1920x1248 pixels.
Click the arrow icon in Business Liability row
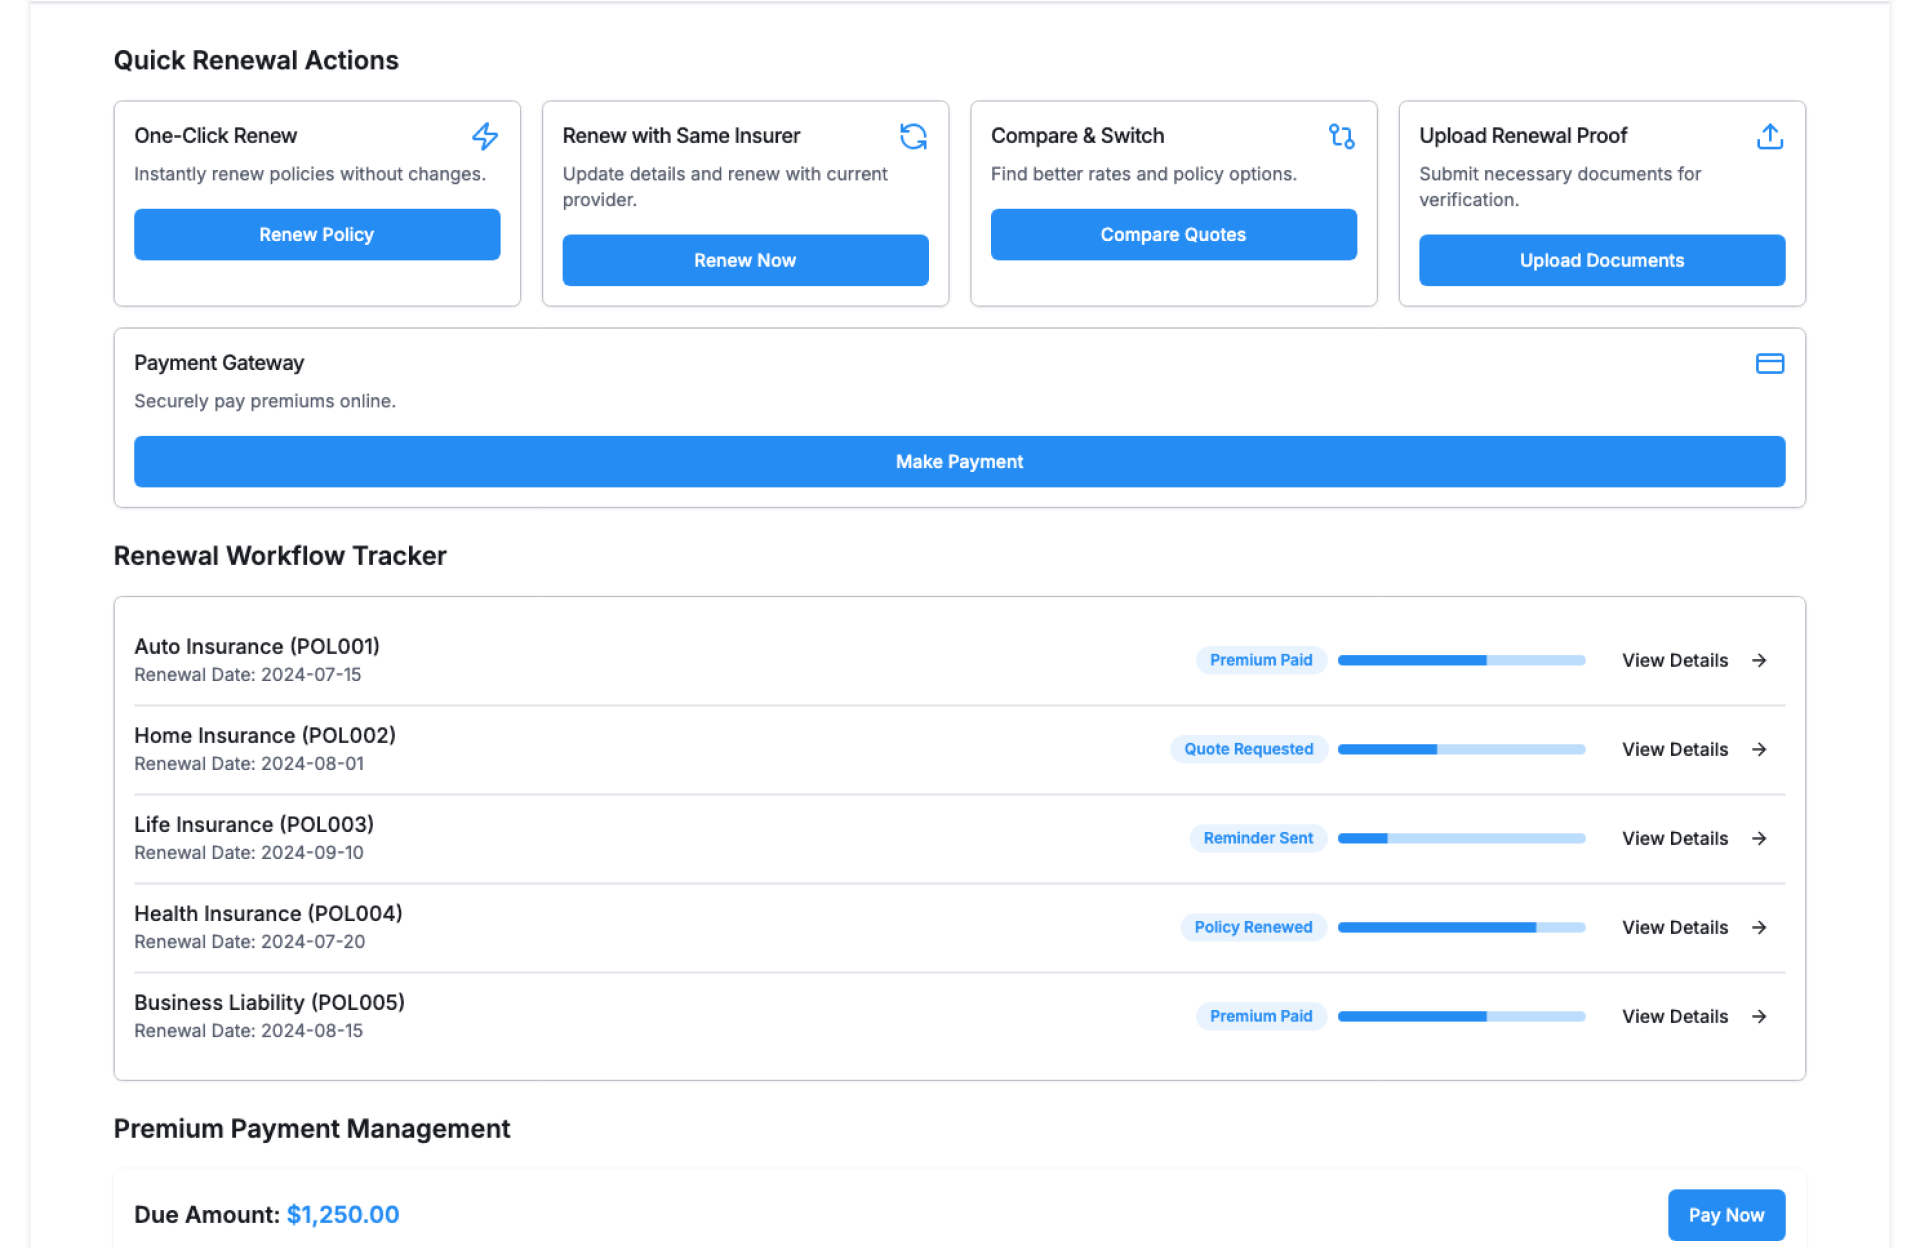1759,1016
